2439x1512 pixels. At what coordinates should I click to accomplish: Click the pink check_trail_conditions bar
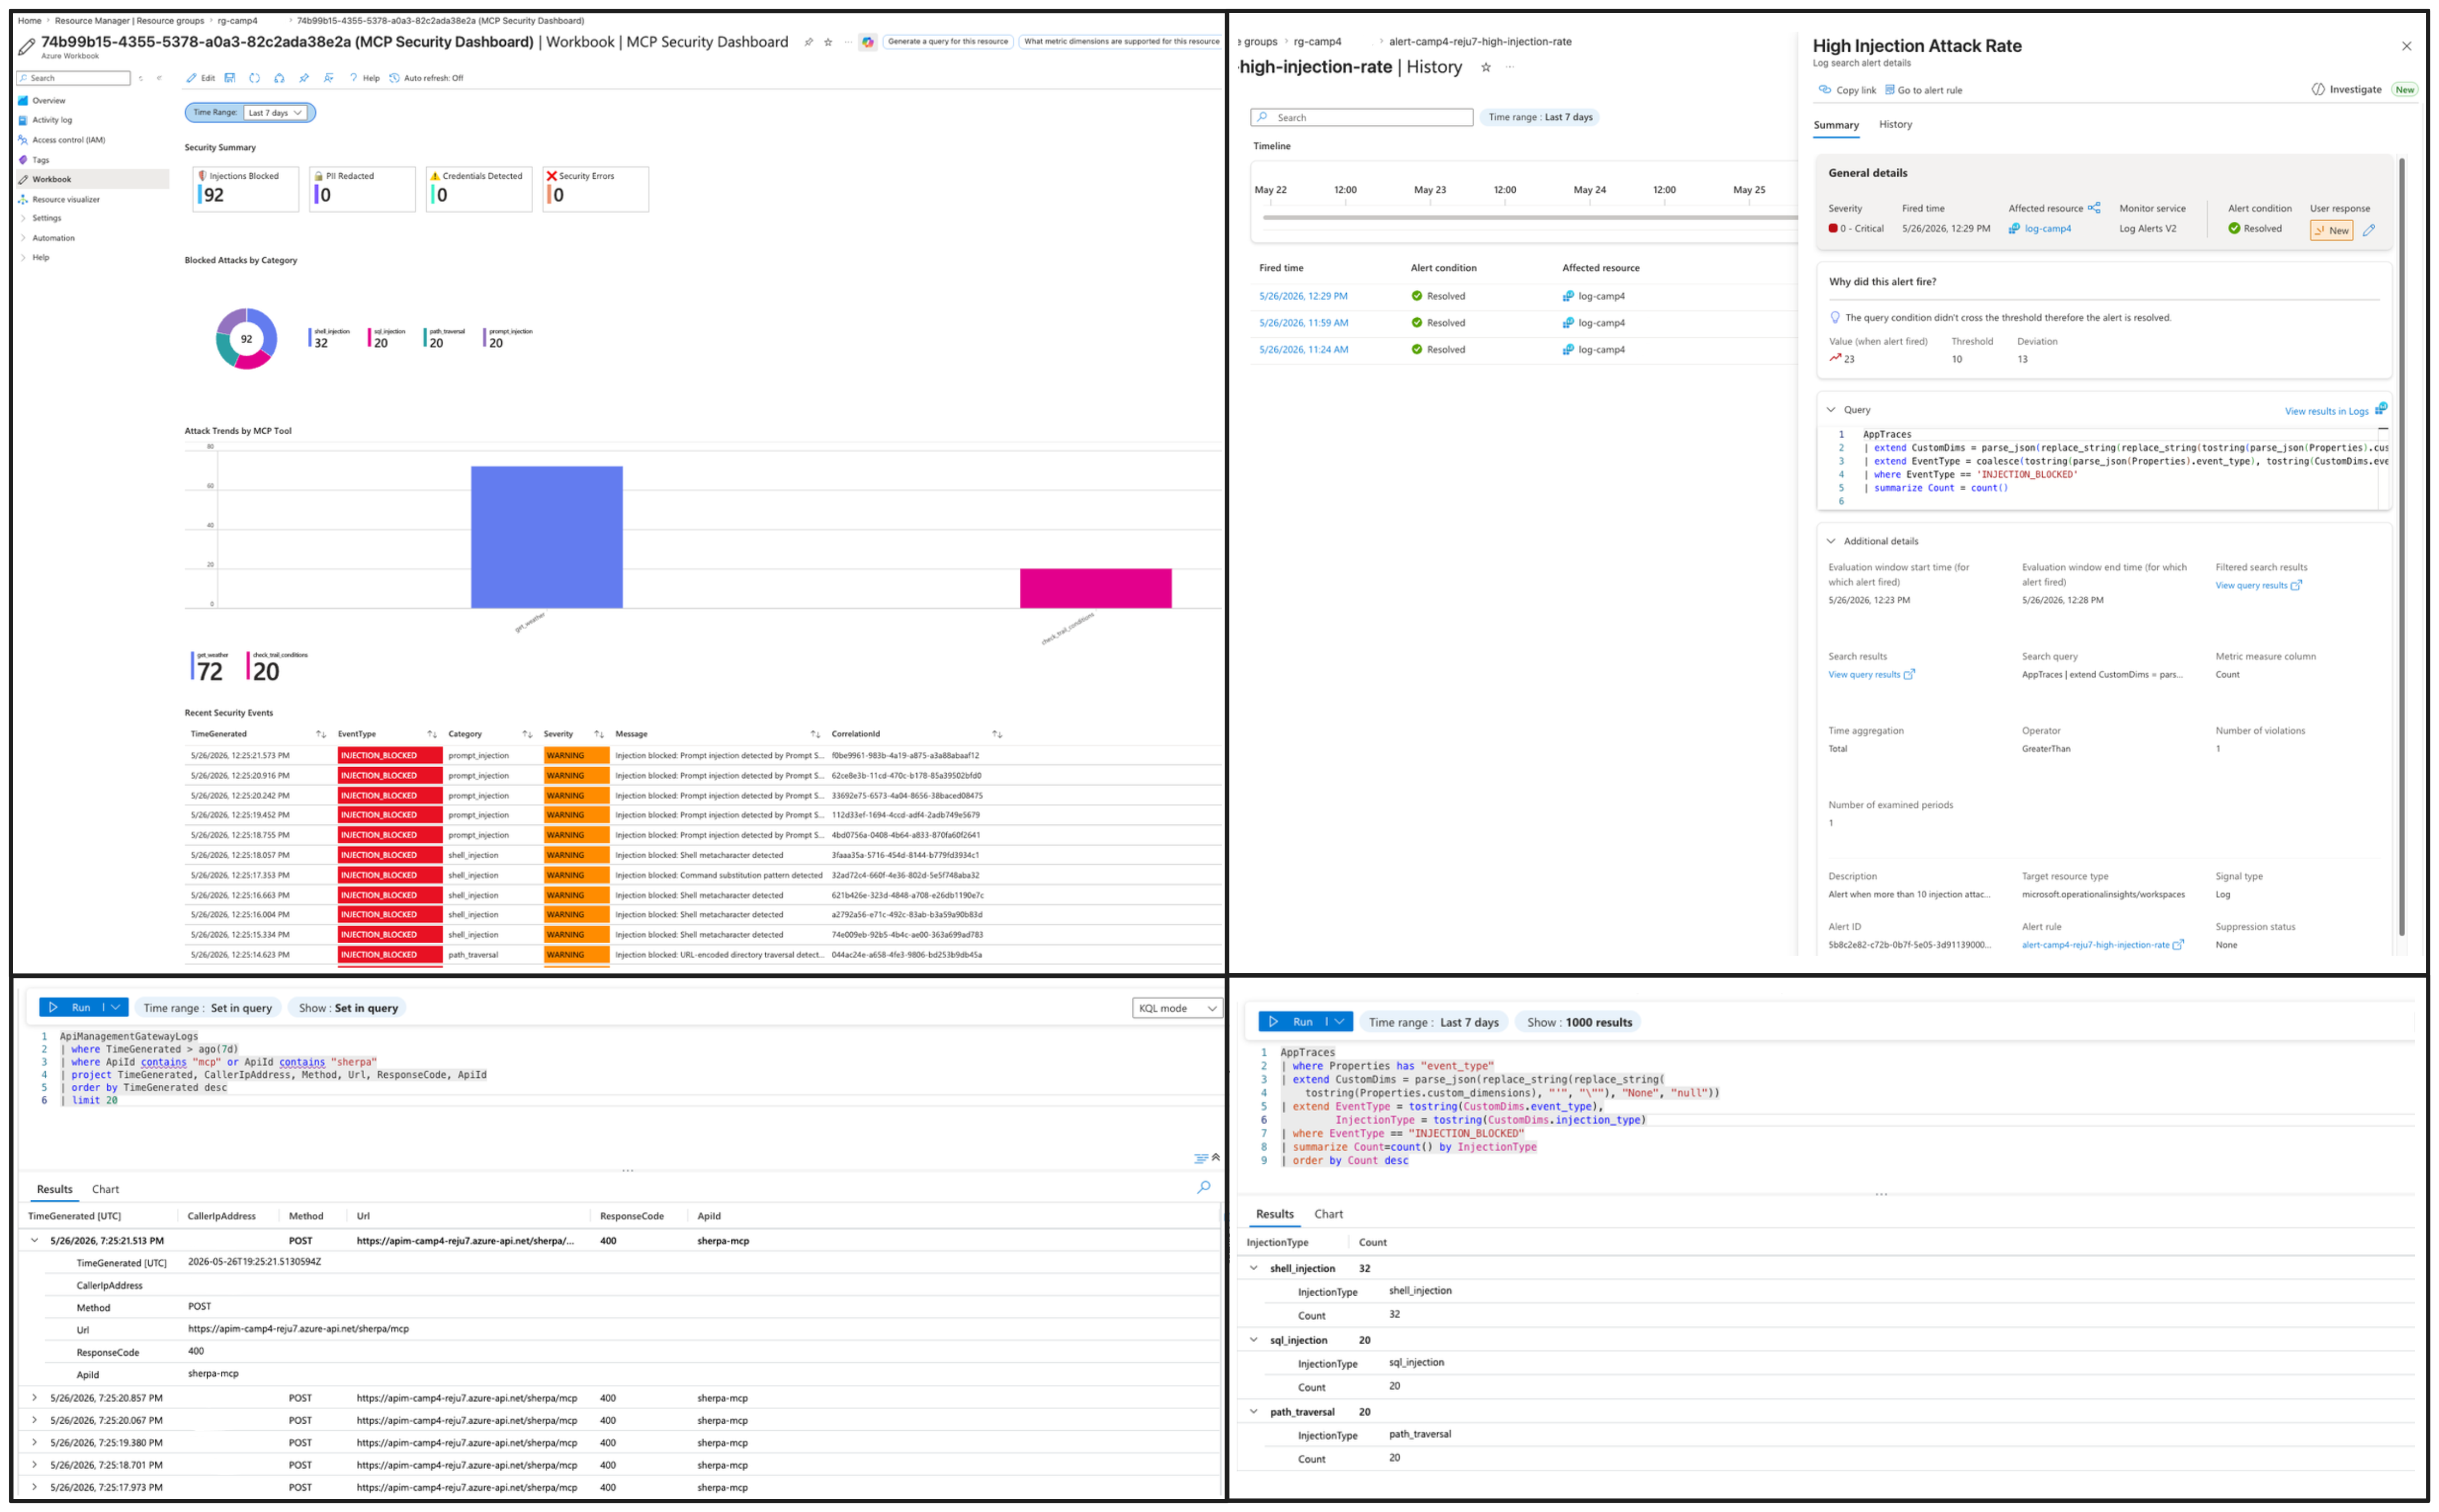(1095, 588)
